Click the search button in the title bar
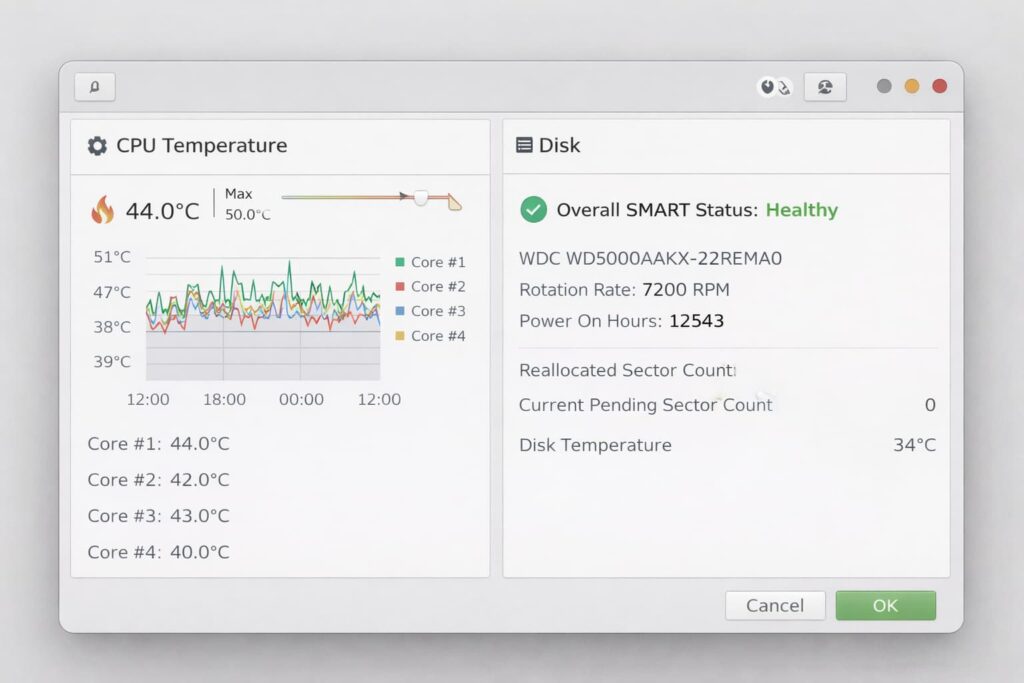This screenshot has width=1024, height=683. click(95, 87)
